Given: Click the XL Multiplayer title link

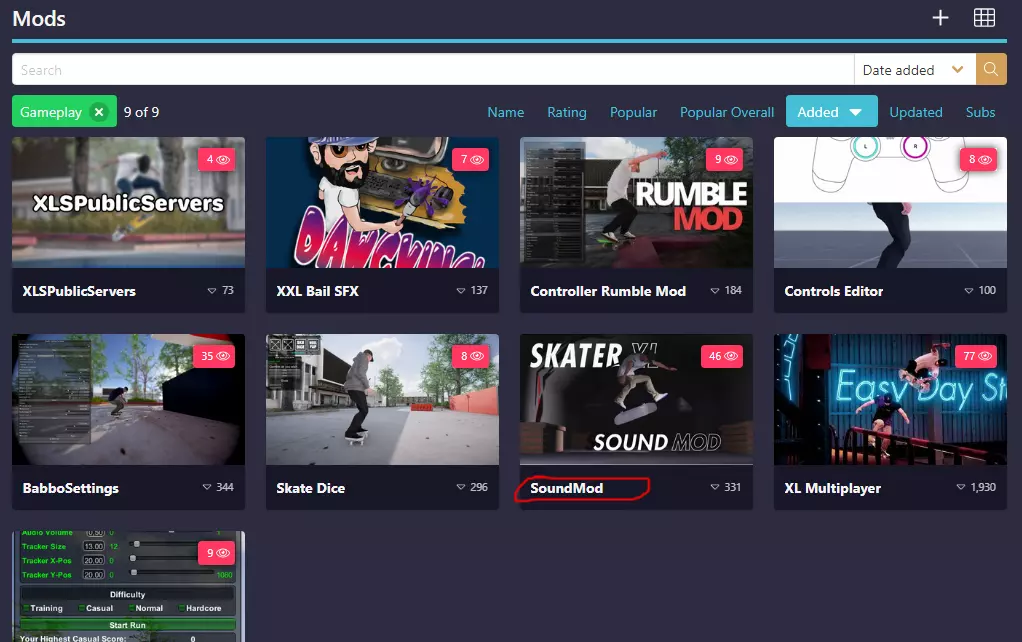Looking at the screenshot, I should [832, 488].
